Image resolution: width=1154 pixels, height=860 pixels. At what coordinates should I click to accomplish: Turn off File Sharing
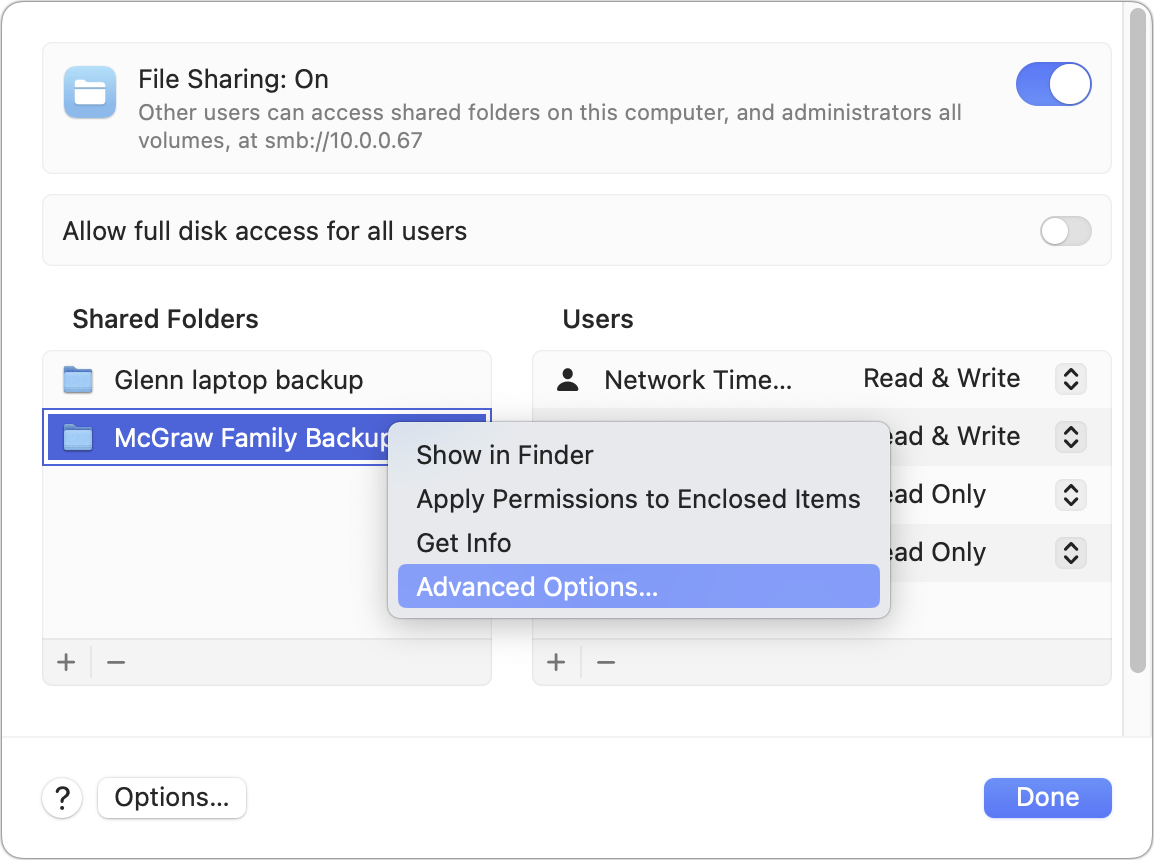click(1053, 84)
